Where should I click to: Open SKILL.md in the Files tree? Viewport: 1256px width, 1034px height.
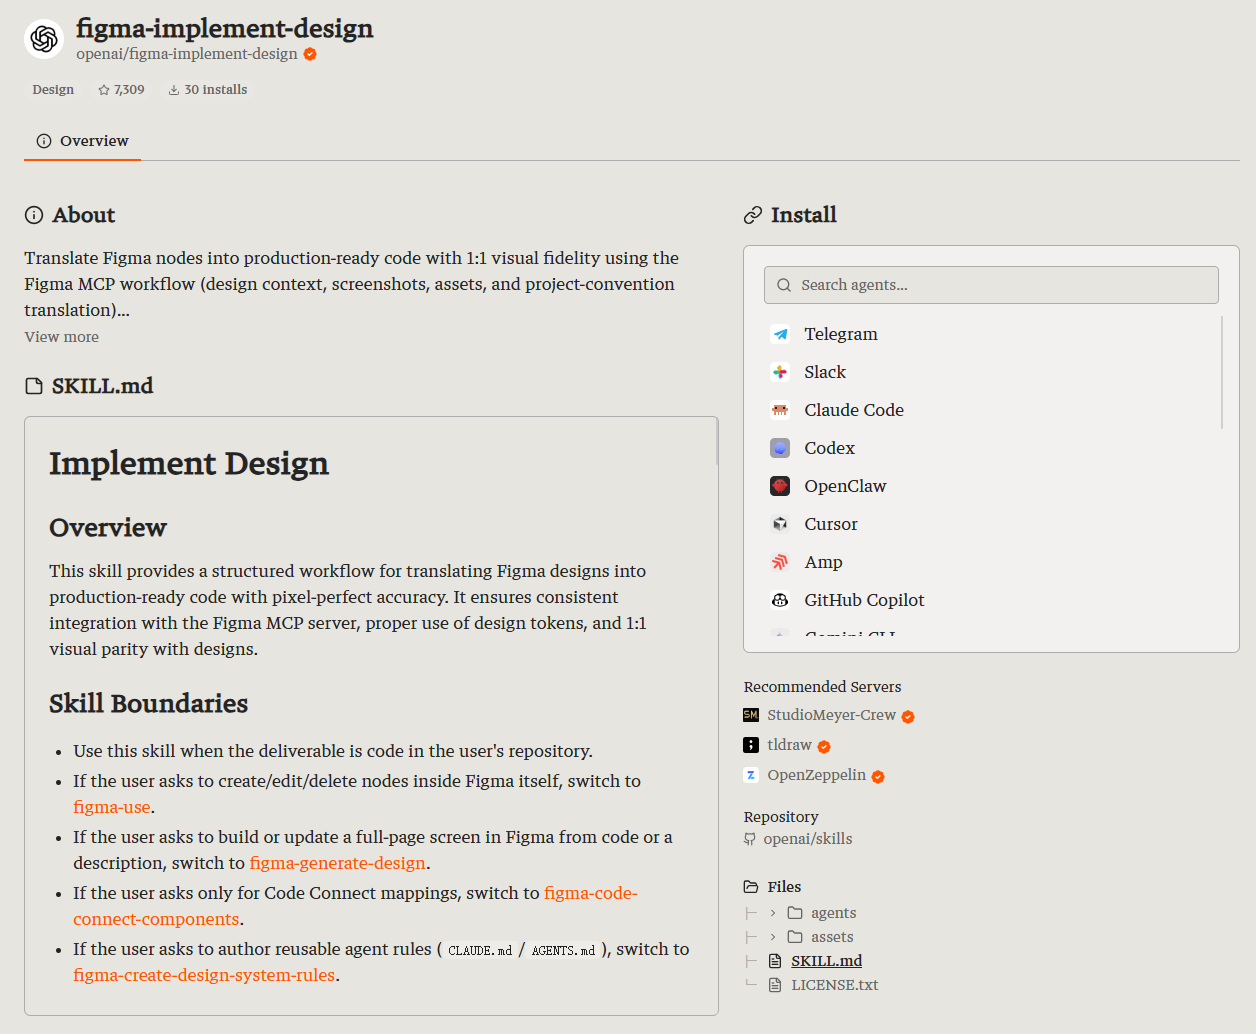click(826, 961)
